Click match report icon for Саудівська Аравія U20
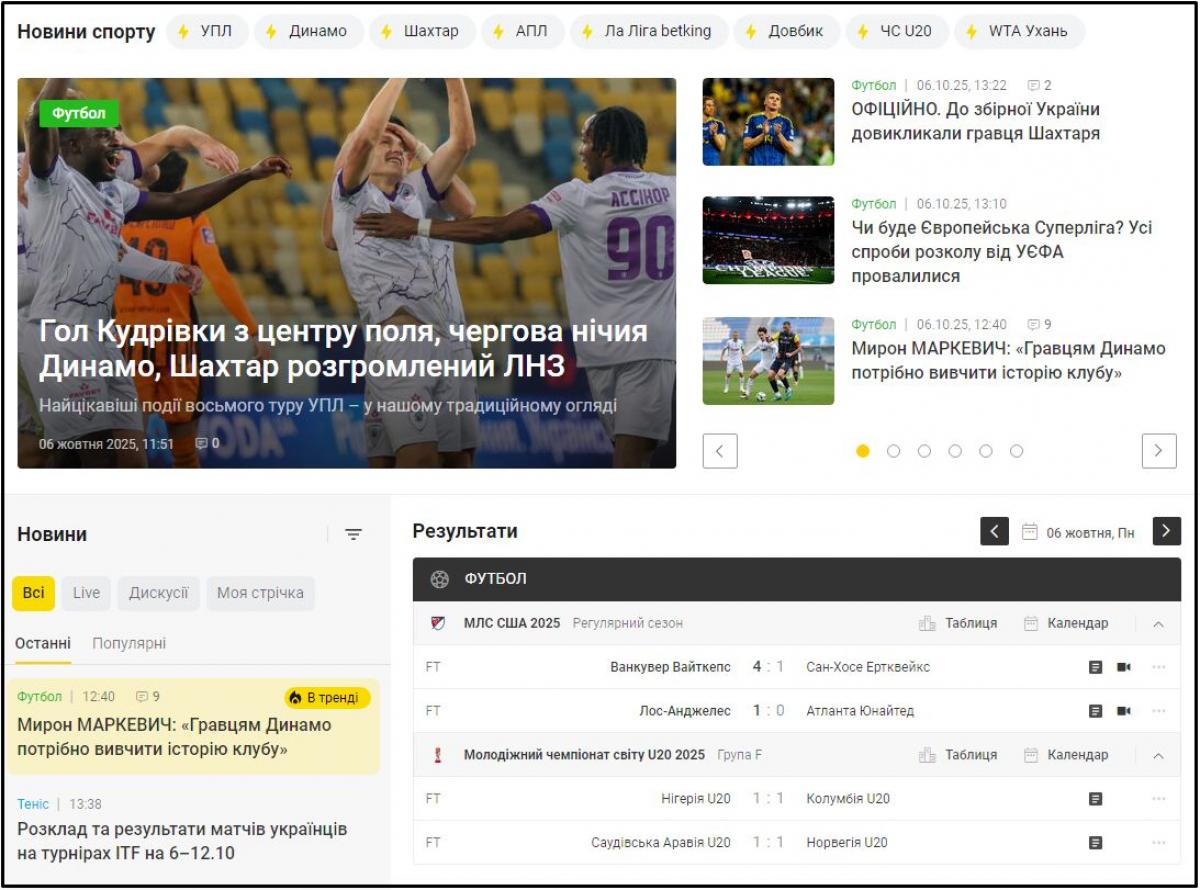Screen dimensions: 1200x890 click(1095, 843)
